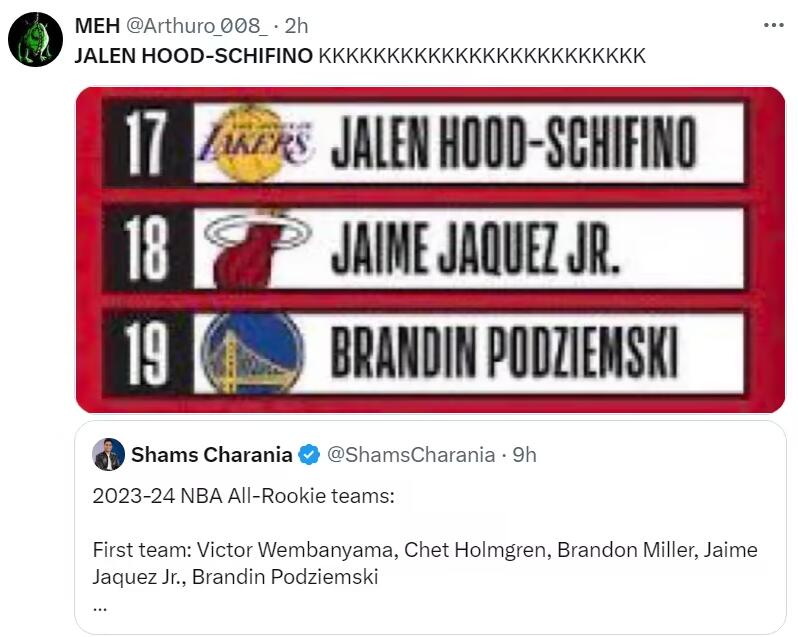Viewport: 798px width, 637px height.
Task: Click the 9h timestamp on quoted tweet
Action: (524, 455)
